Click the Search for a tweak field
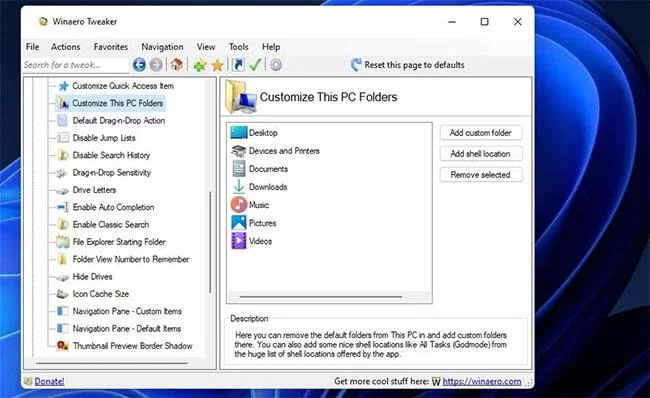 point(75,65)
